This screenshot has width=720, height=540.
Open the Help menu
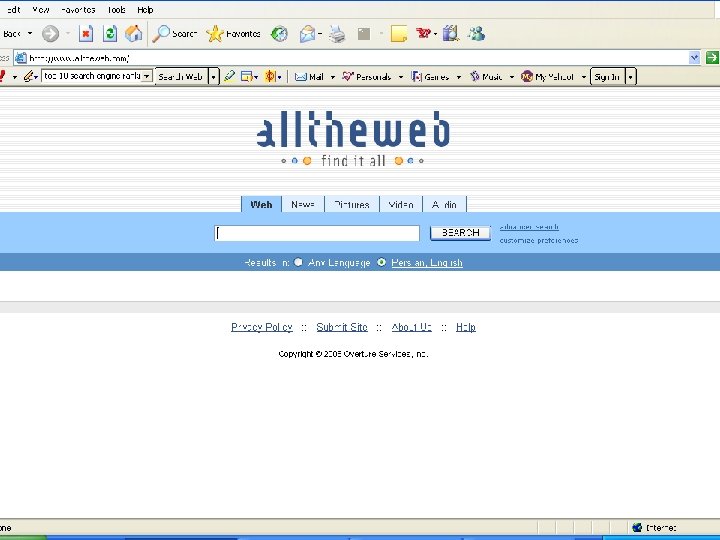[145, 10]
